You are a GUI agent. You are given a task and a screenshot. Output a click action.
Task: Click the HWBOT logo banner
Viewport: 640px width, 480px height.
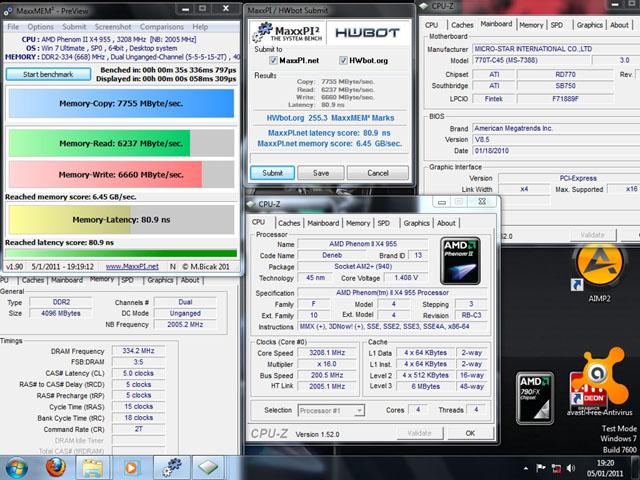(x=367, y=33)
